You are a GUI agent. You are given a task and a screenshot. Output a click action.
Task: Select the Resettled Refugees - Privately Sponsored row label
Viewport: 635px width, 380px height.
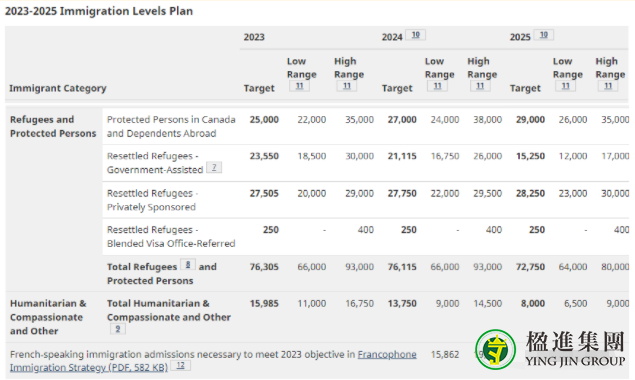tap(152, 200)
